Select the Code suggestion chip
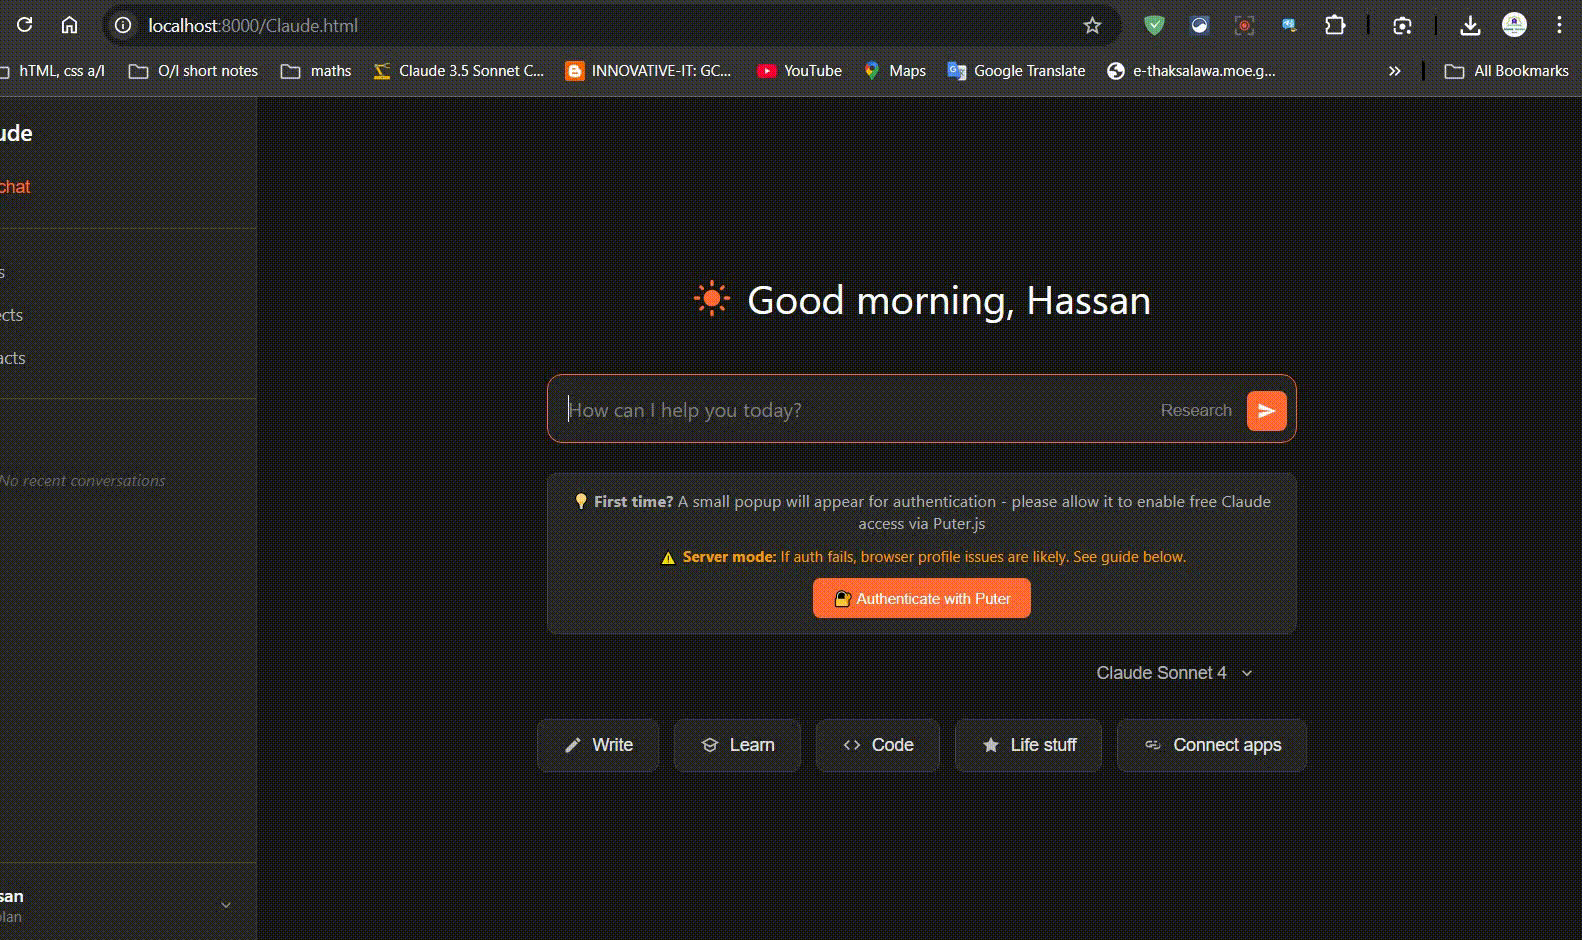1582x940 pixels. [x=878, y=745]
